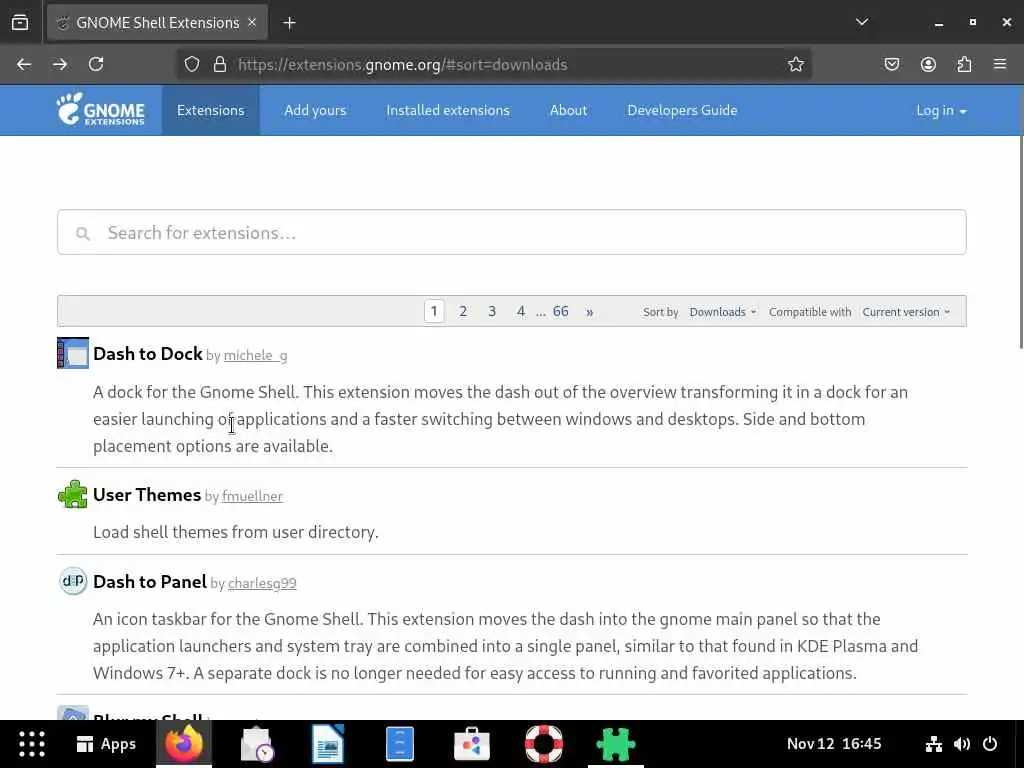Go to results page 2
This screenshot has height=768, width=1024.
click(x=463, y=311)
